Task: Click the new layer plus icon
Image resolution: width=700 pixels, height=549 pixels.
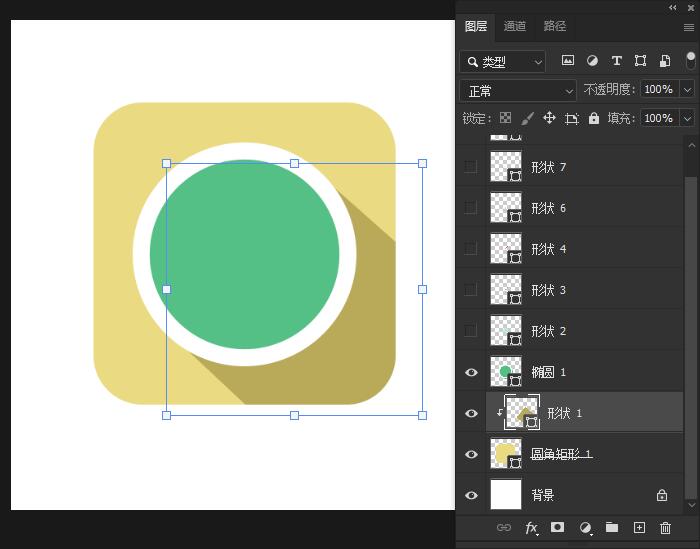Action: (x=639, y=528)
